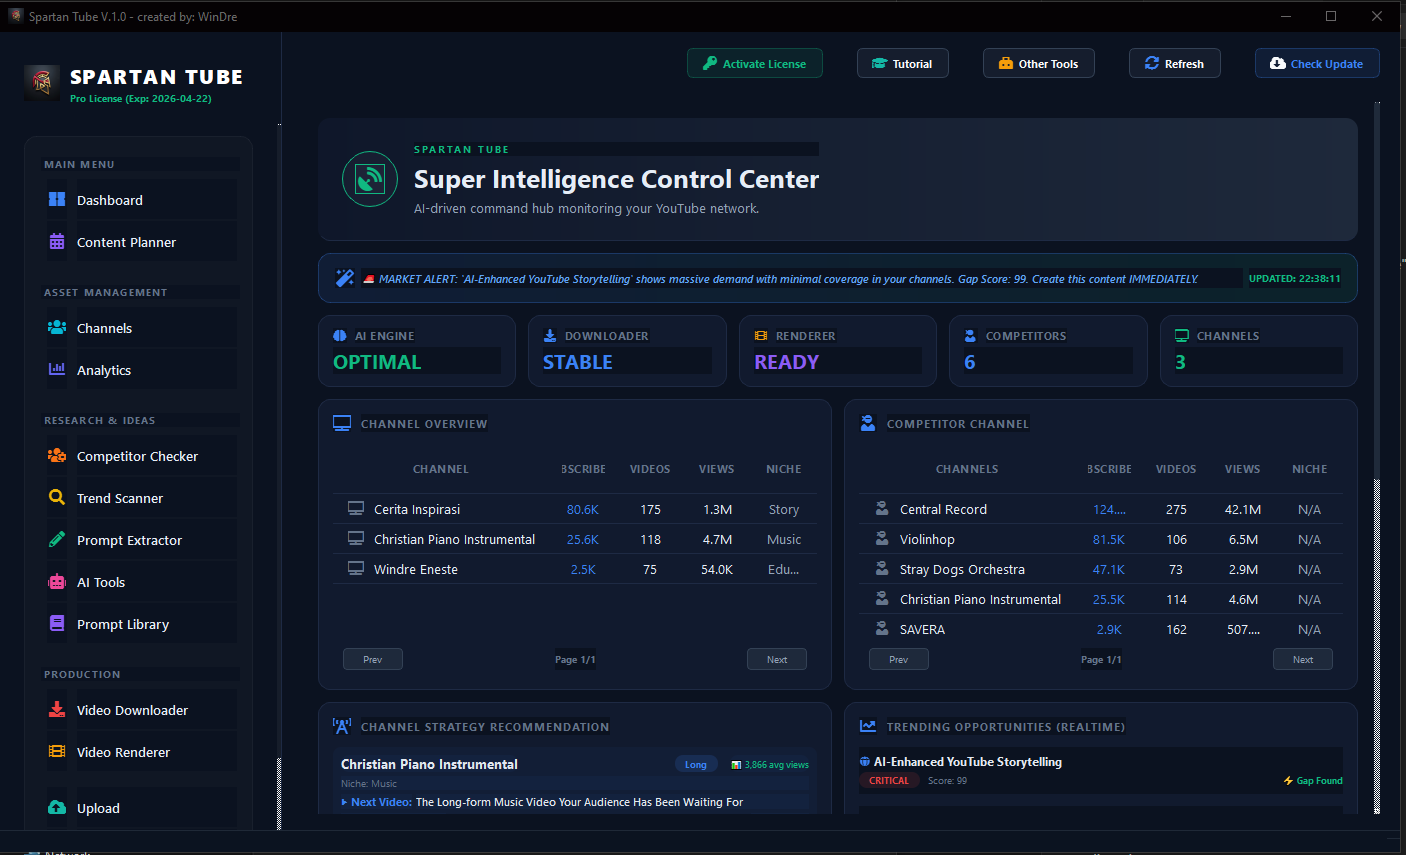Open the Tutorial button
This screenshot has width=1406, height=855.
(x=902, y=63)
